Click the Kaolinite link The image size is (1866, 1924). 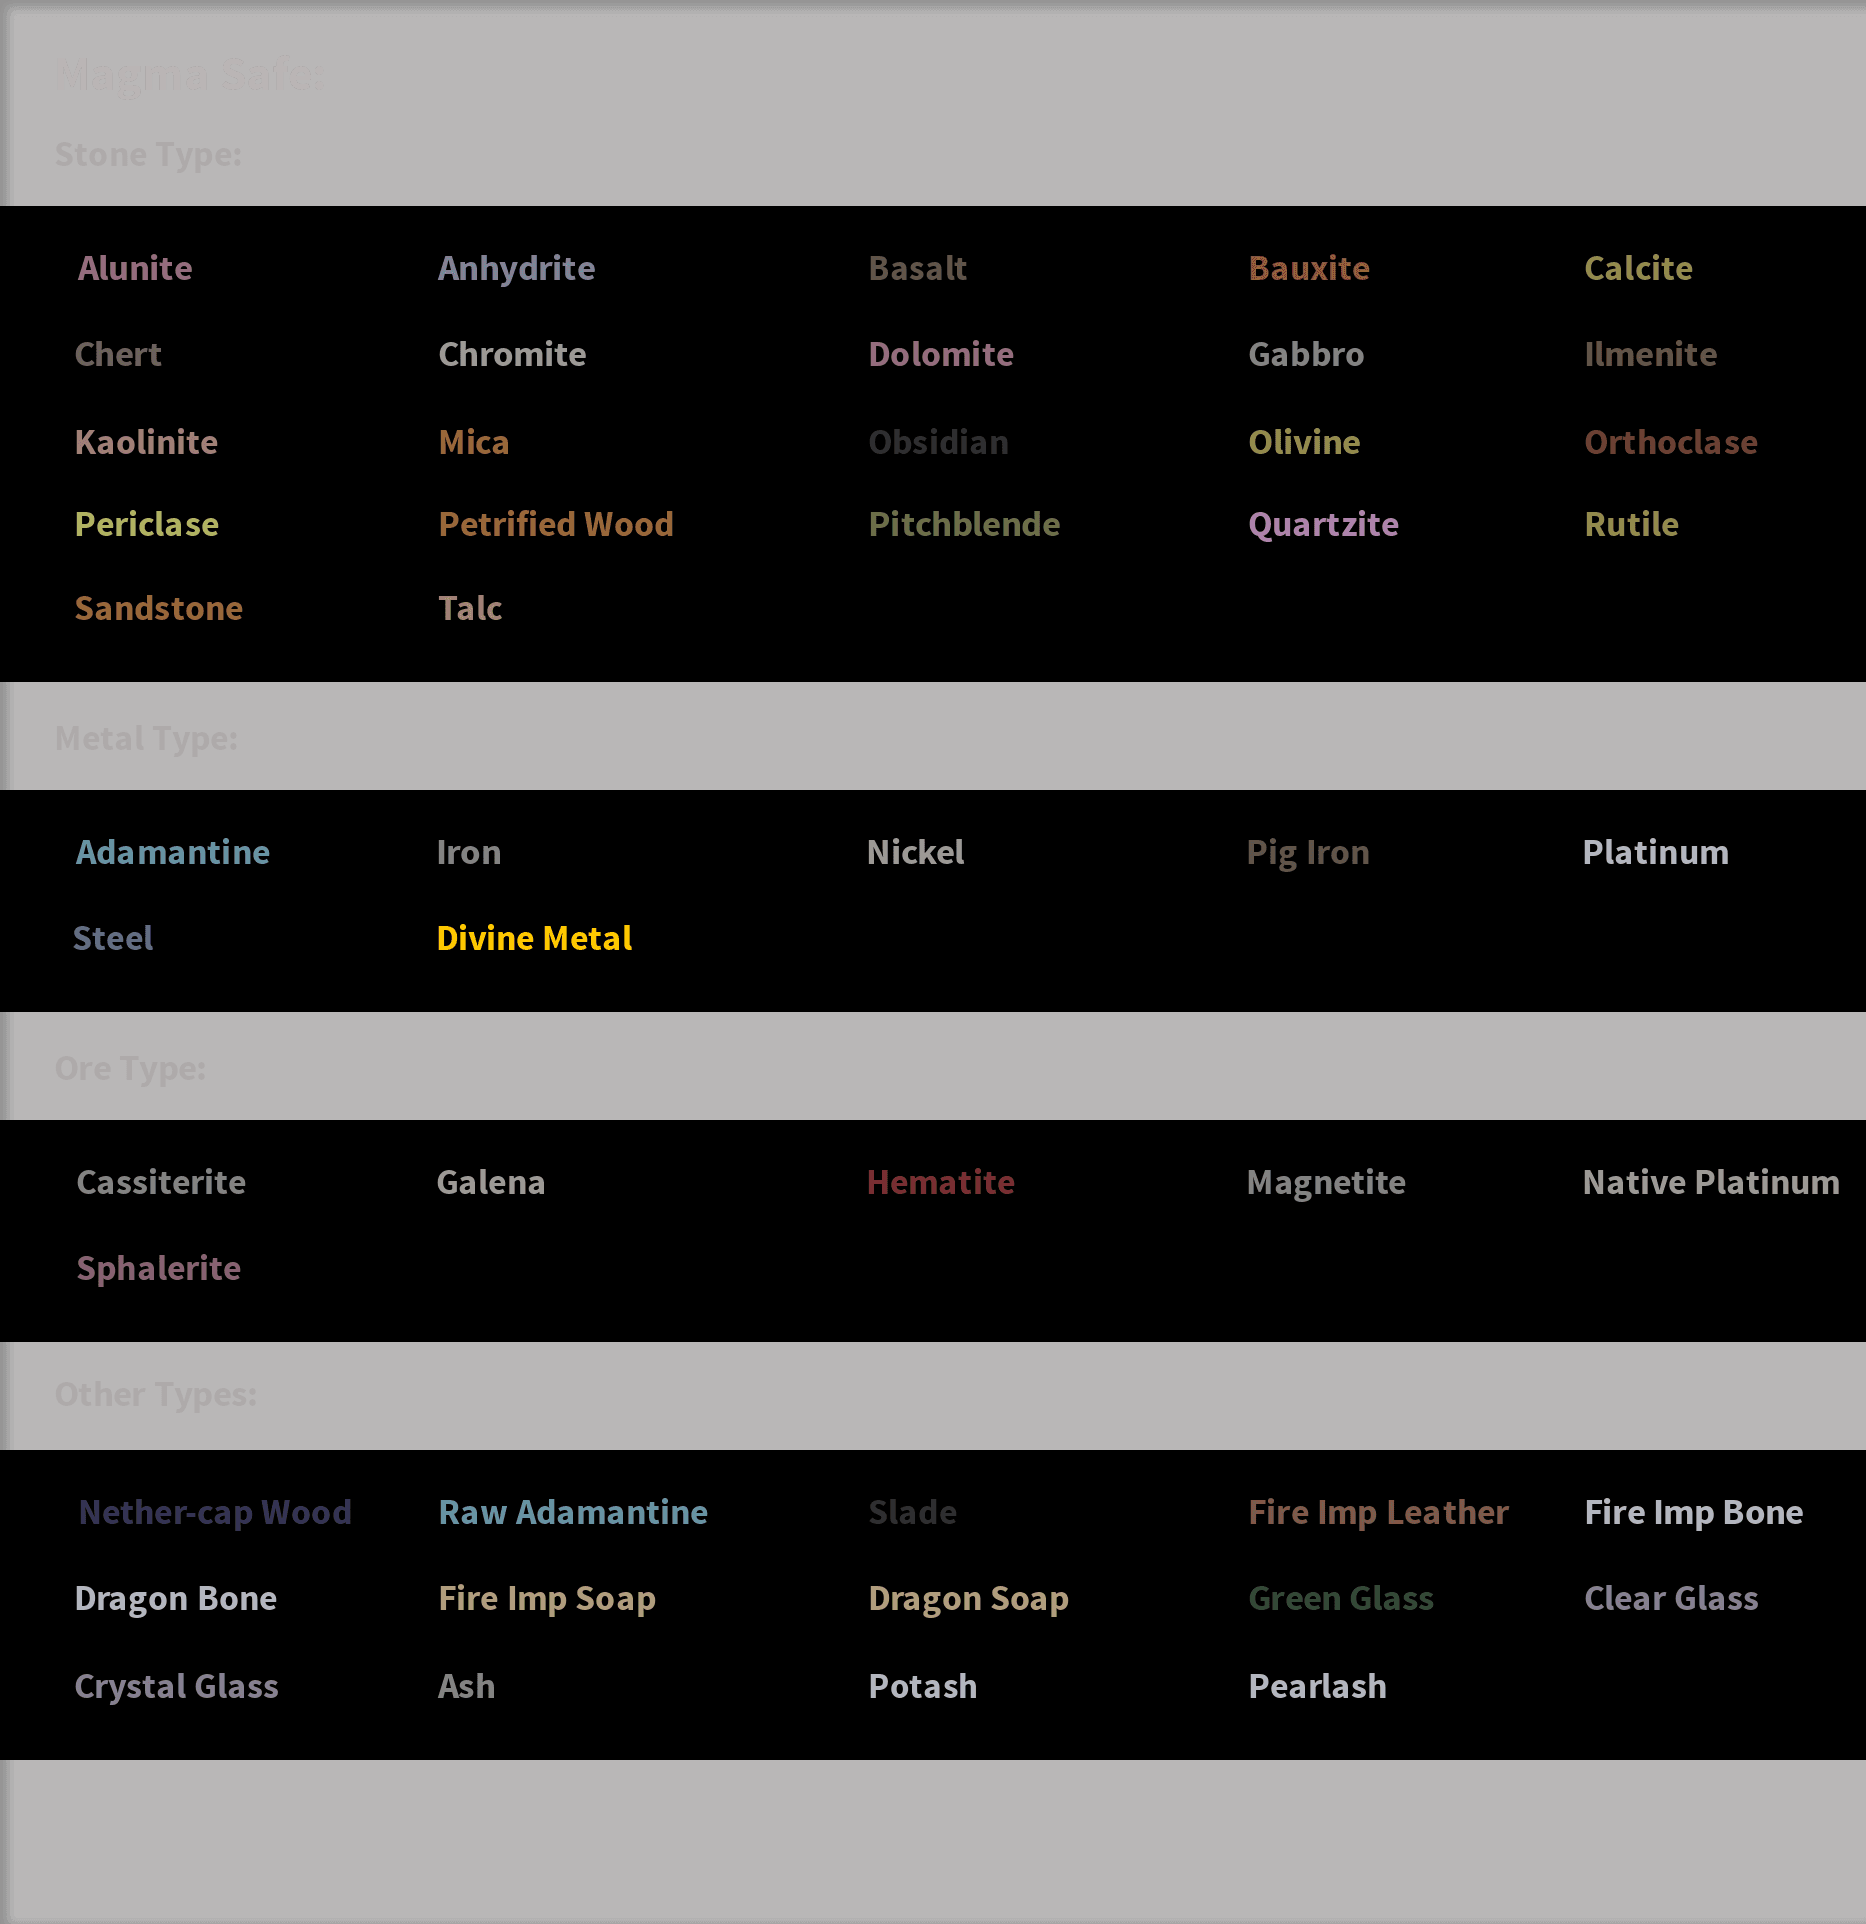pos(146,442)
